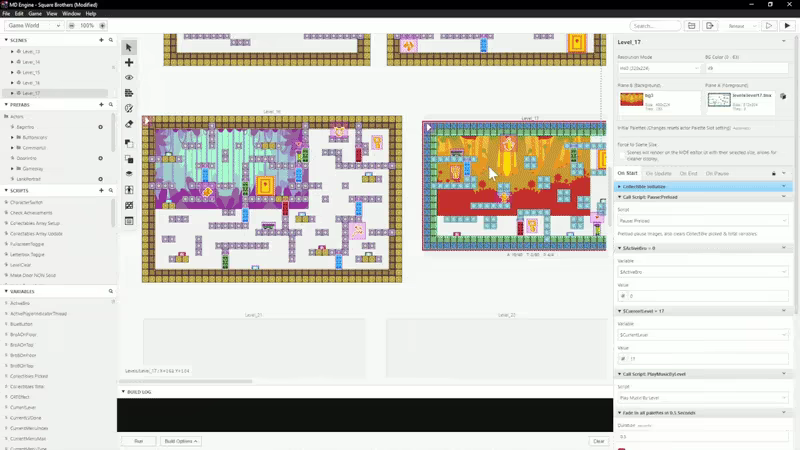Select the brick wall Collisions tool
Screen dimensions: 800x450
[x=129, y=93]
